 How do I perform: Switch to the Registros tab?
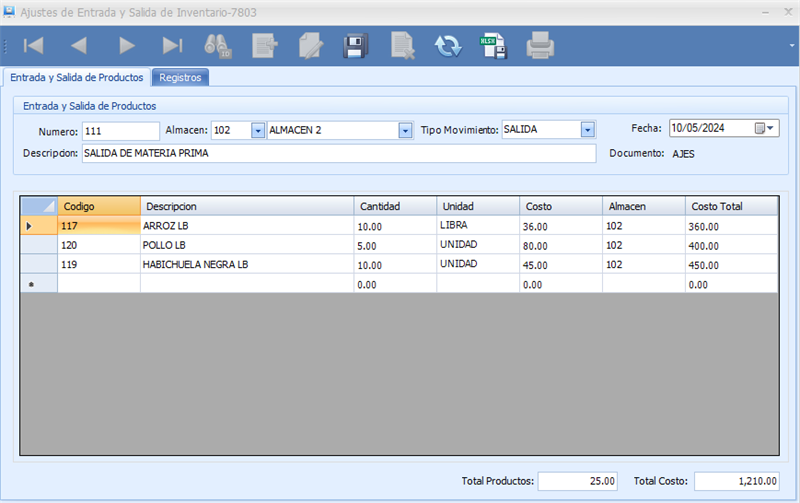click(180, 77)
